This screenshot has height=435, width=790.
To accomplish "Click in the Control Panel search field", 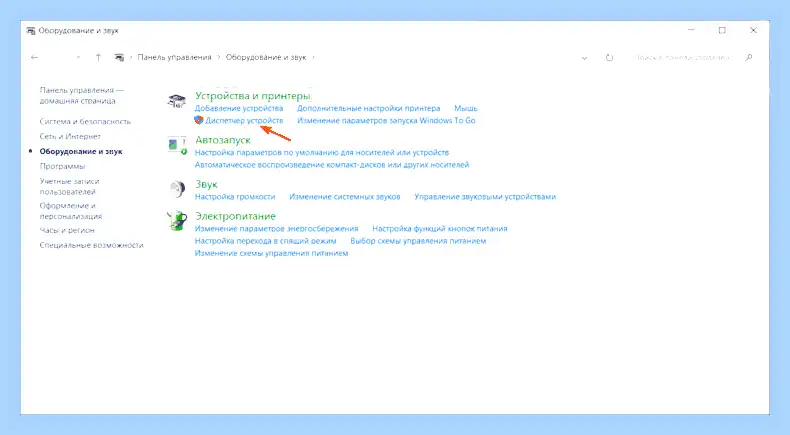I will pyautogui.click(x=683, y=57).
